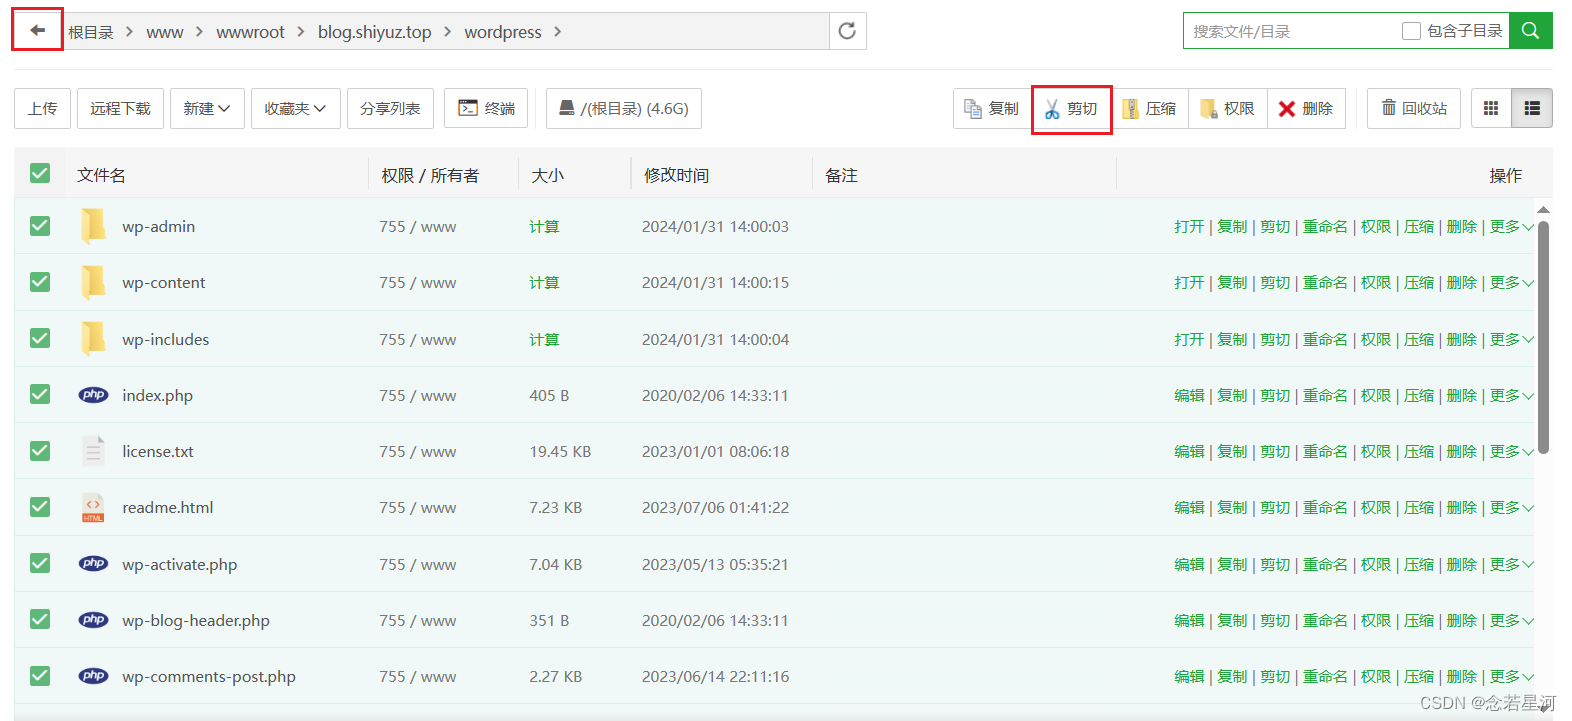Uncheck the wp-includes row checkbox
The height and width of the screenshot is (721, 1572).
point(40,339)
